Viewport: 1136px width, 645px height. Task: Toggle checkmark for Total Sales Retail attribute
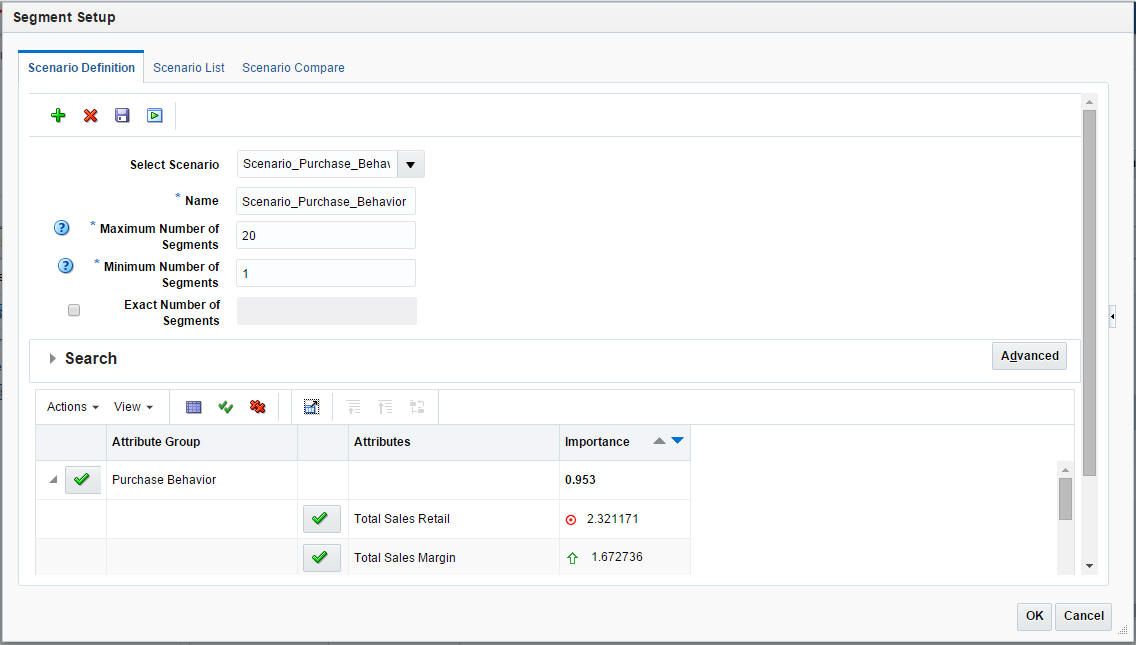pos(322,519)
